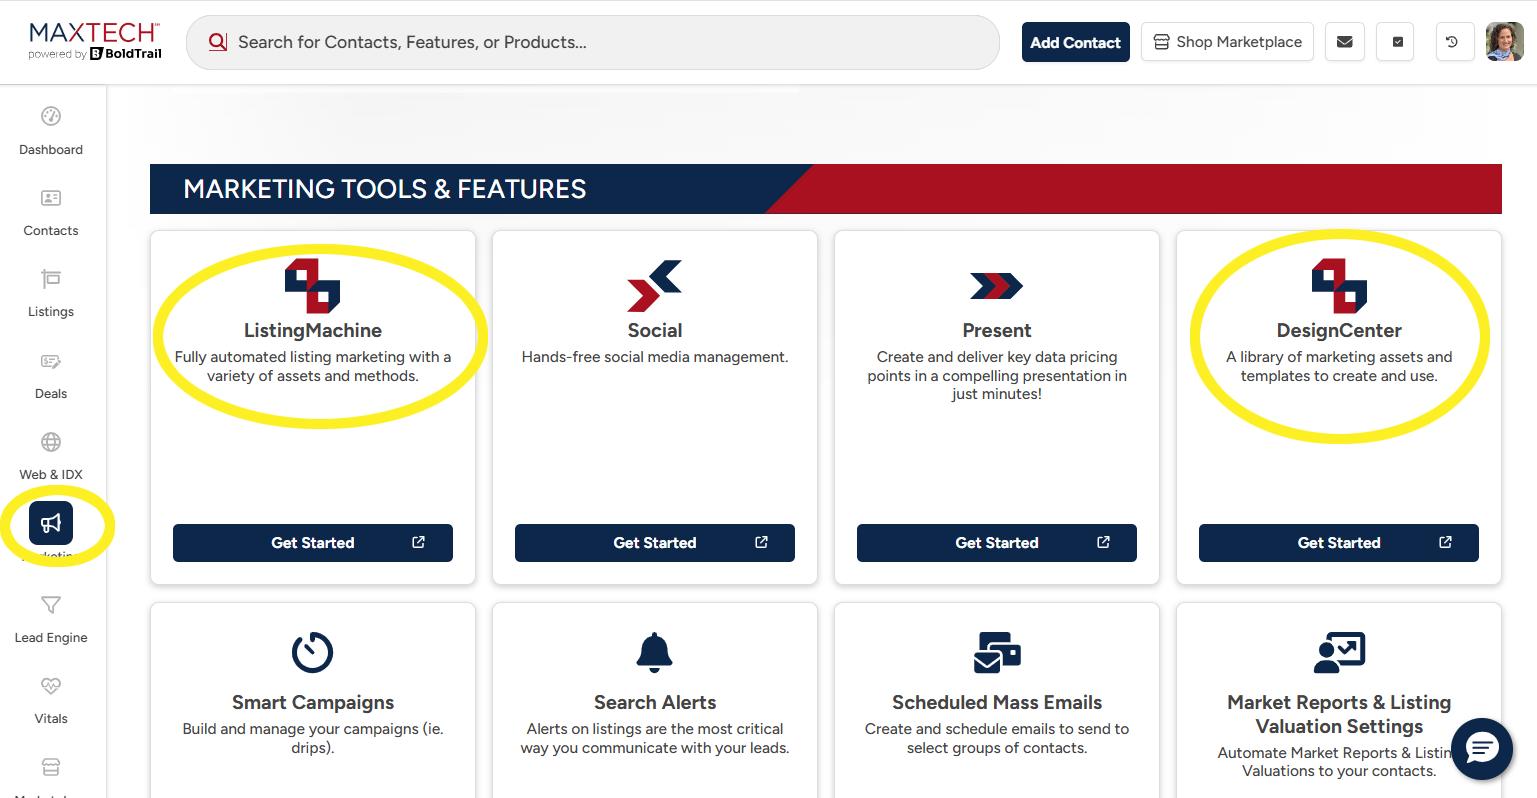Open the Listings sign icon in sidebar
Image resolution: width=1537 pixels, height=798 pixels.
51,278
